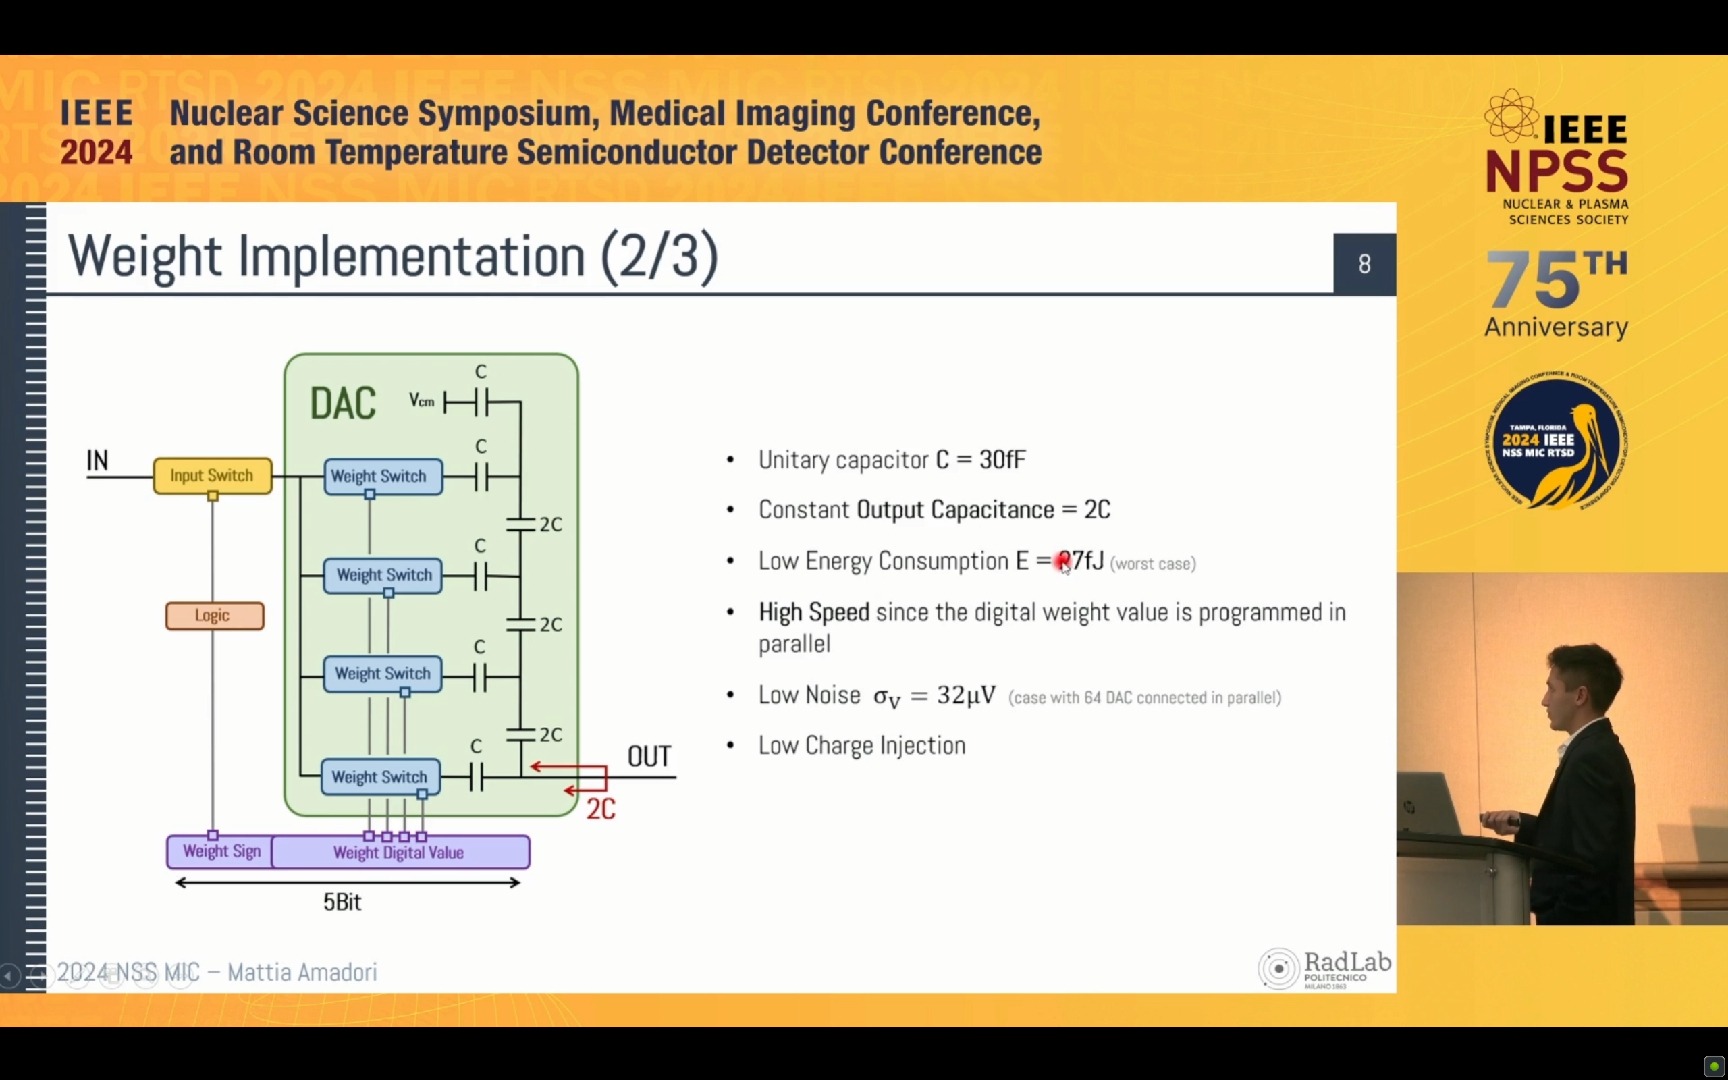
Task: Click the yellow Input Switch block
Action: (212, 476)
